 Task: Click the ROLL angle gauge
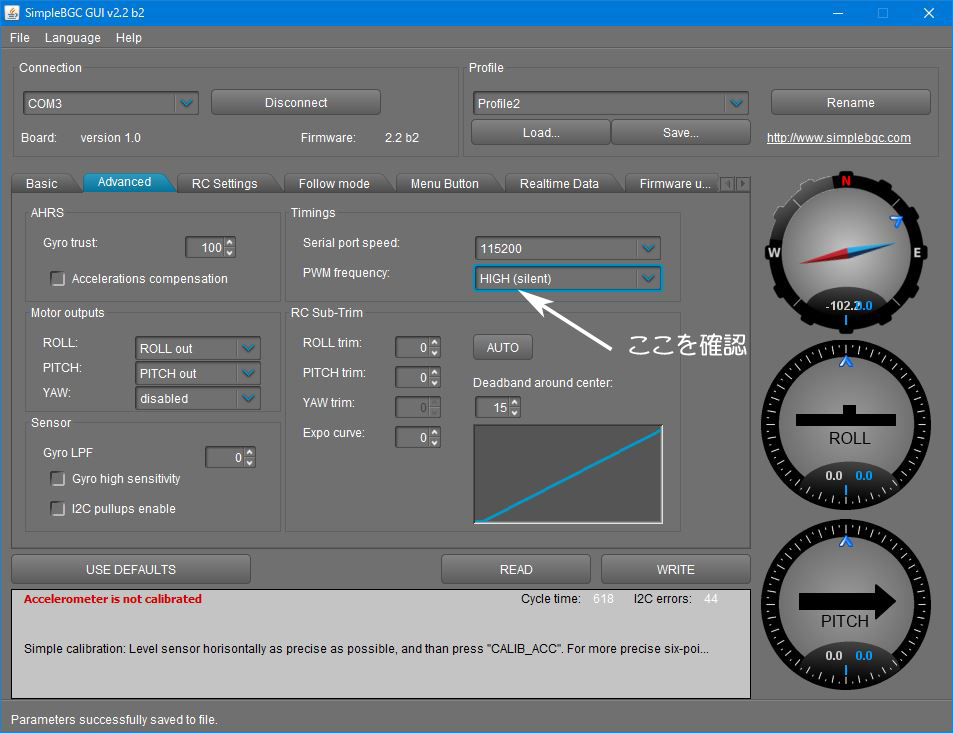(845, 424)
